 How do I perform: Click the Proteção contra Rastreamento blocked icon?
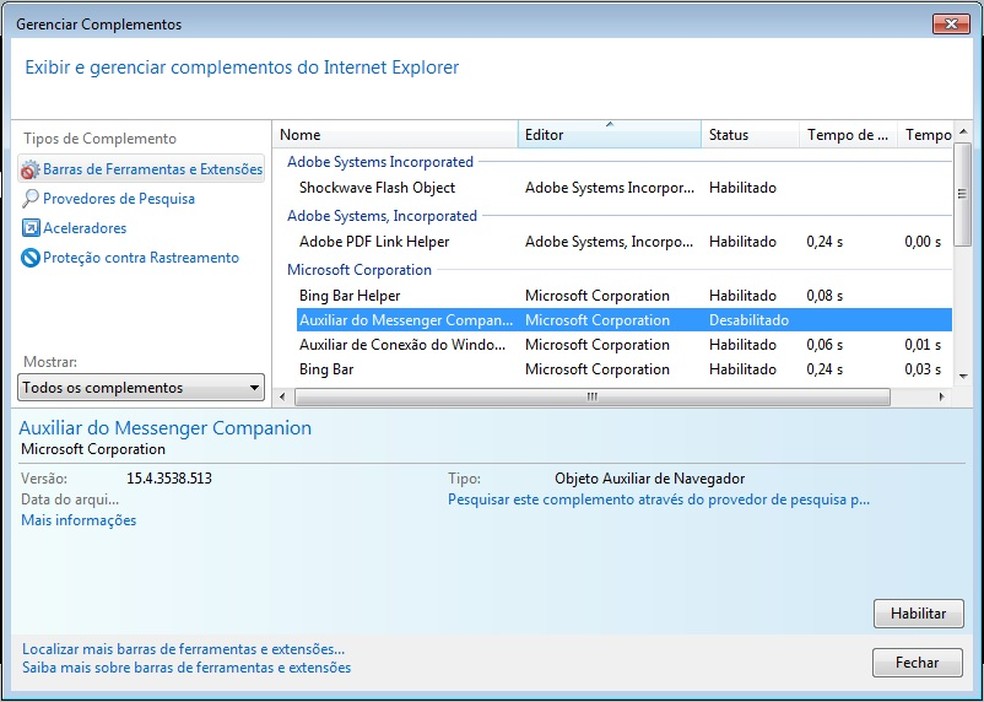(x=30, y=257)
